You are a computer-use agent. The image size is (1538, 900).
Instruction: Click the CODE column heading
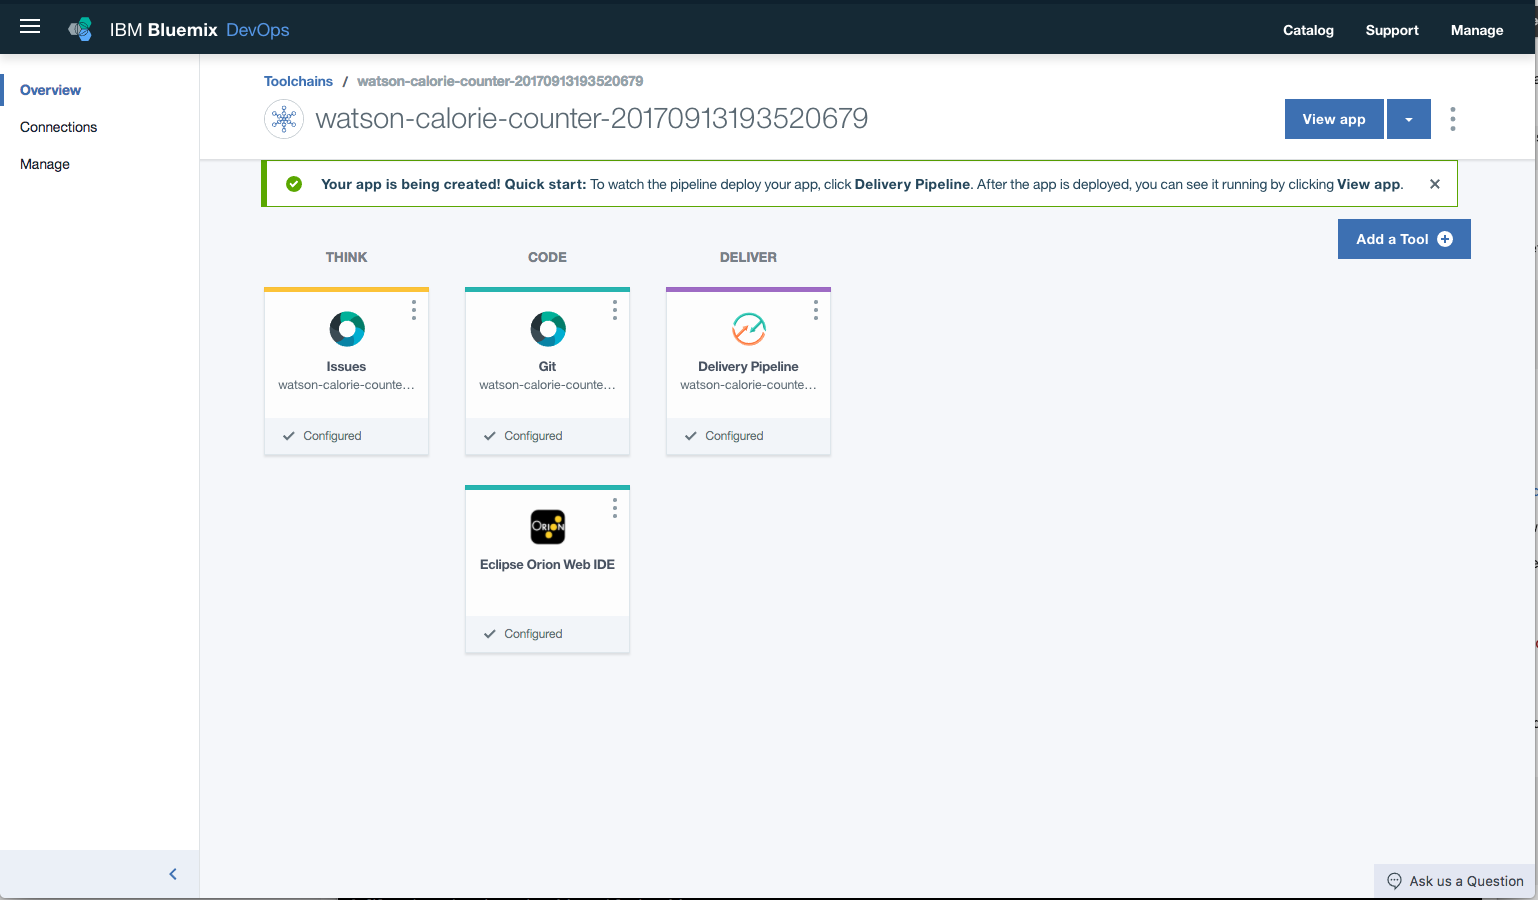pyautogui.click(x=547, y=257)
